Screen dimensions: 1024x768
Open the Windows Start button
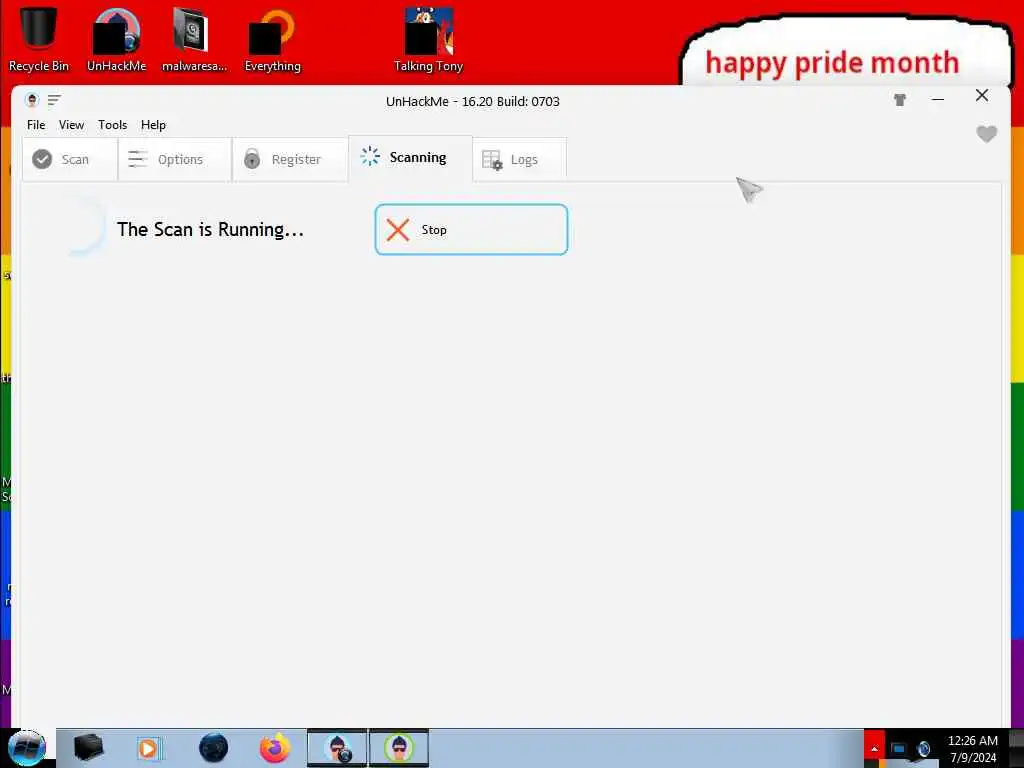pos(27,748)
